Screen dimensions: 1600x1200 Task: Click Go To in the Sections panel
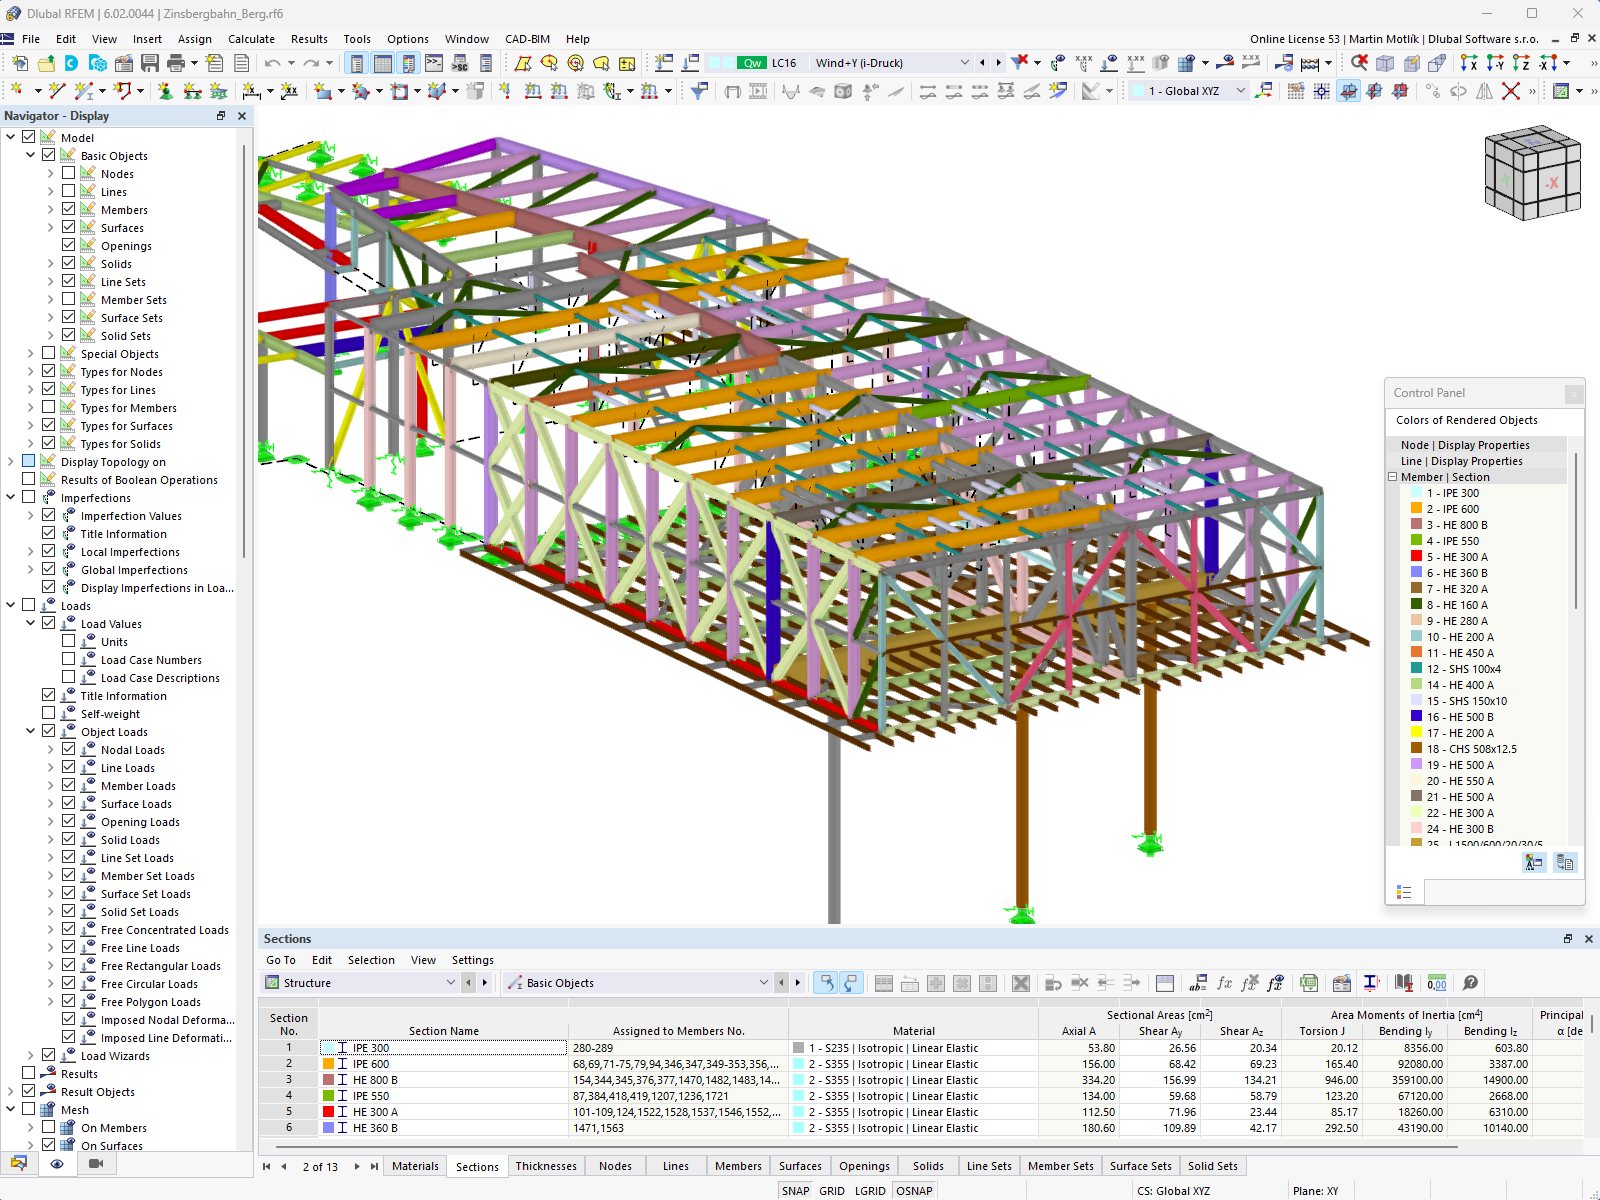pos(281,959)
